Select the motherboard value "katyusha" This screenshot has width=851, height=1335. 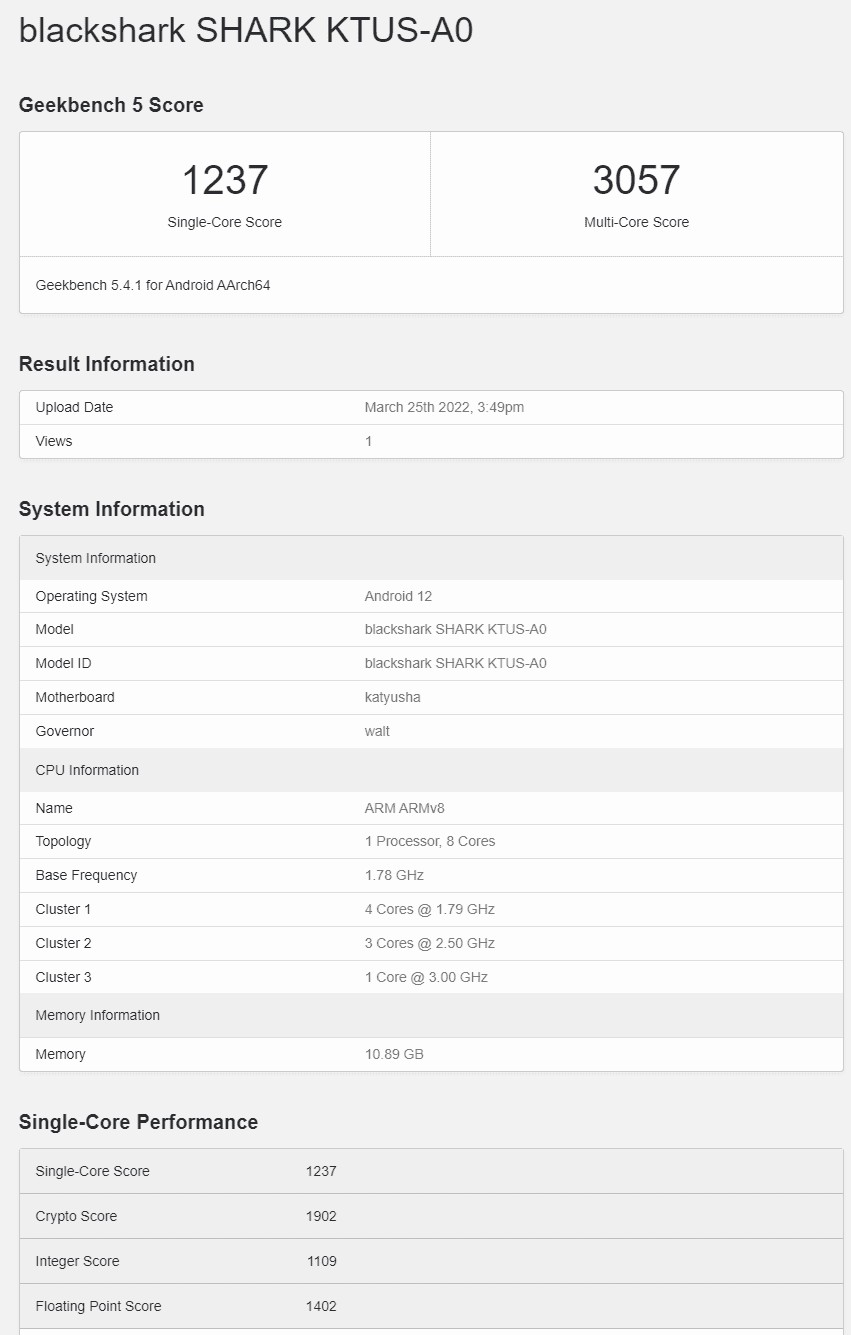pos(393,697)
